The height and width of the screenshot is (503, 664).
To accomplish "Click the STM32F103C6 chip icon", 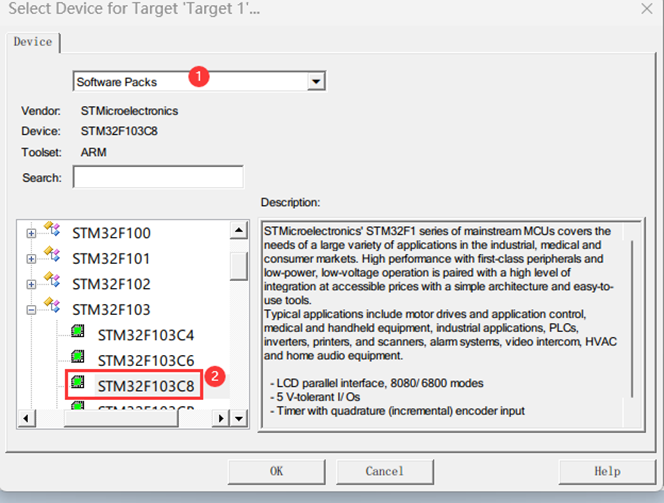I will [77, 357].
